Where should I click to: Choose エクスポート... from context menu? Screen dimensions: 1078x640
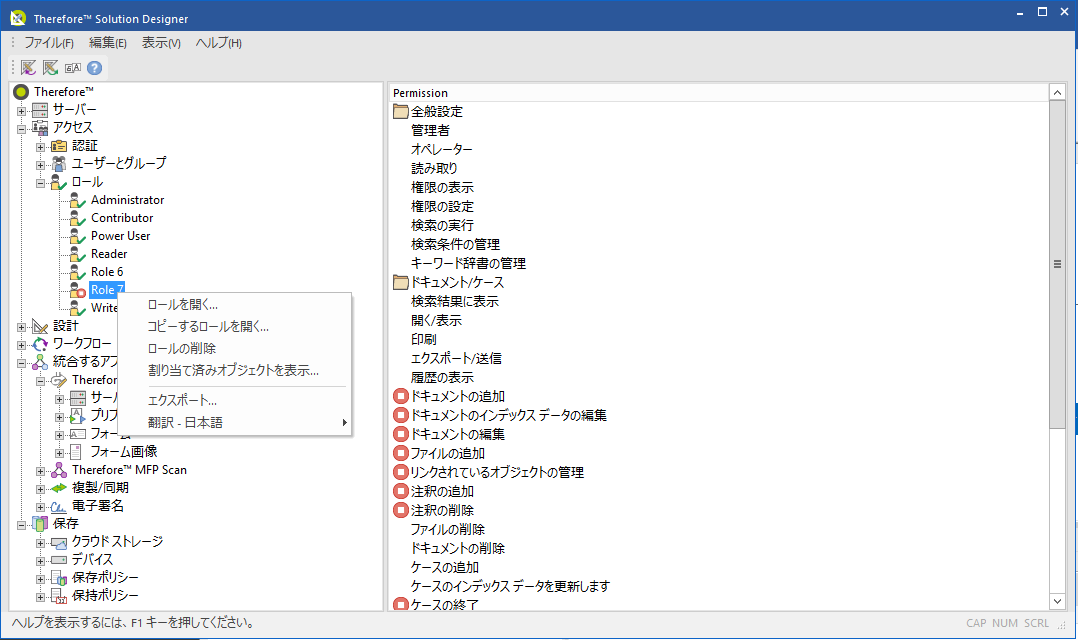(235, 400)
